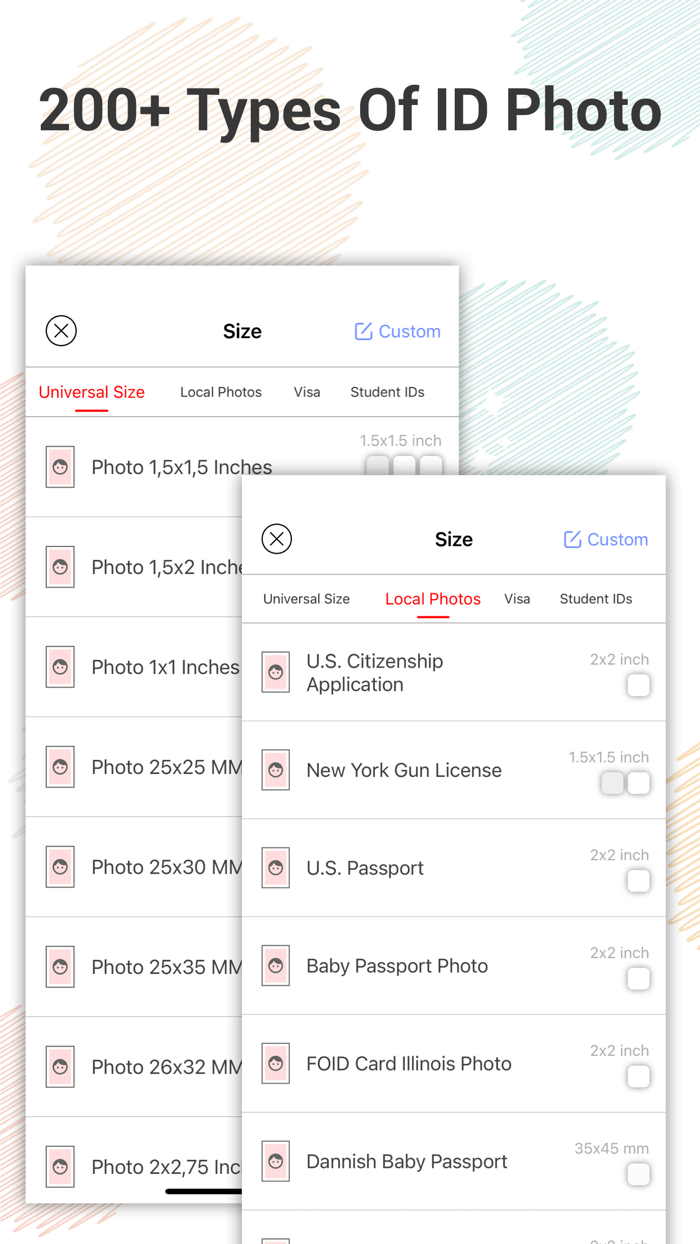Screen dimensions: 700x1244
Task: Select U.S. Passport size
Action: pos(454,868)
